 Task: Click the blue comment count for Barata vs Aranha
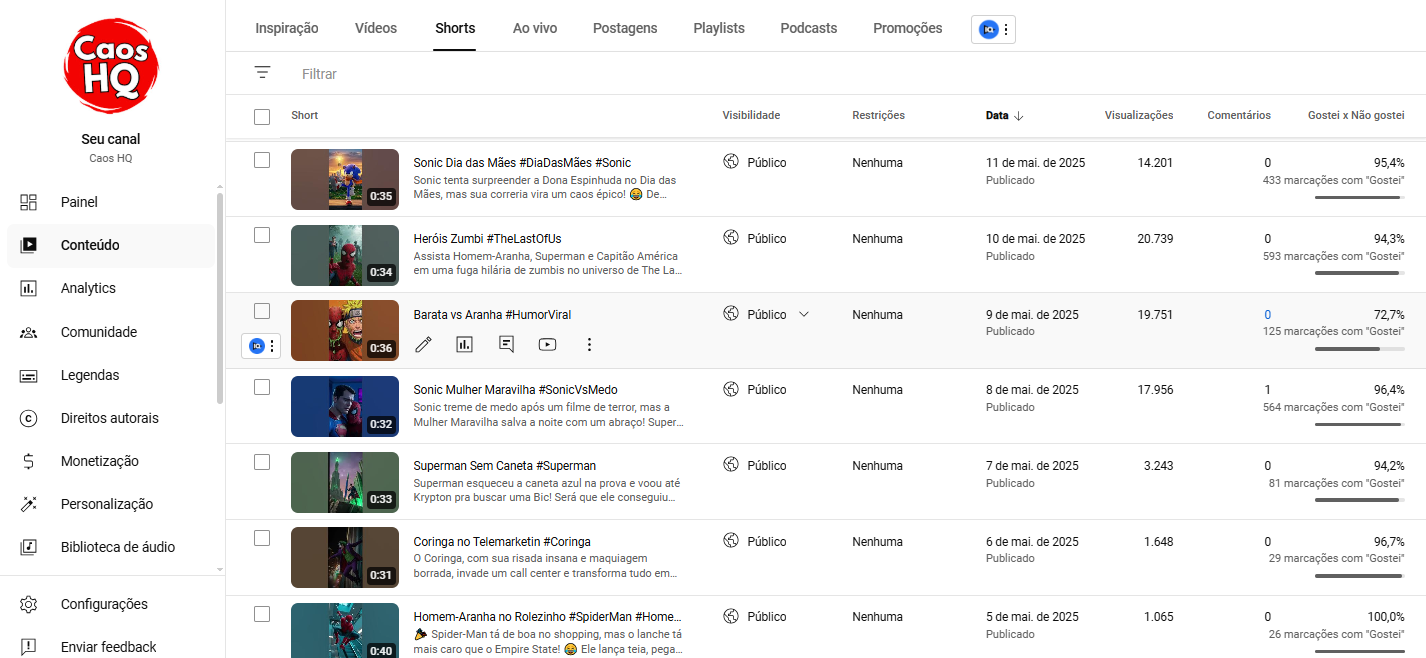click(x=1267, y=314)
